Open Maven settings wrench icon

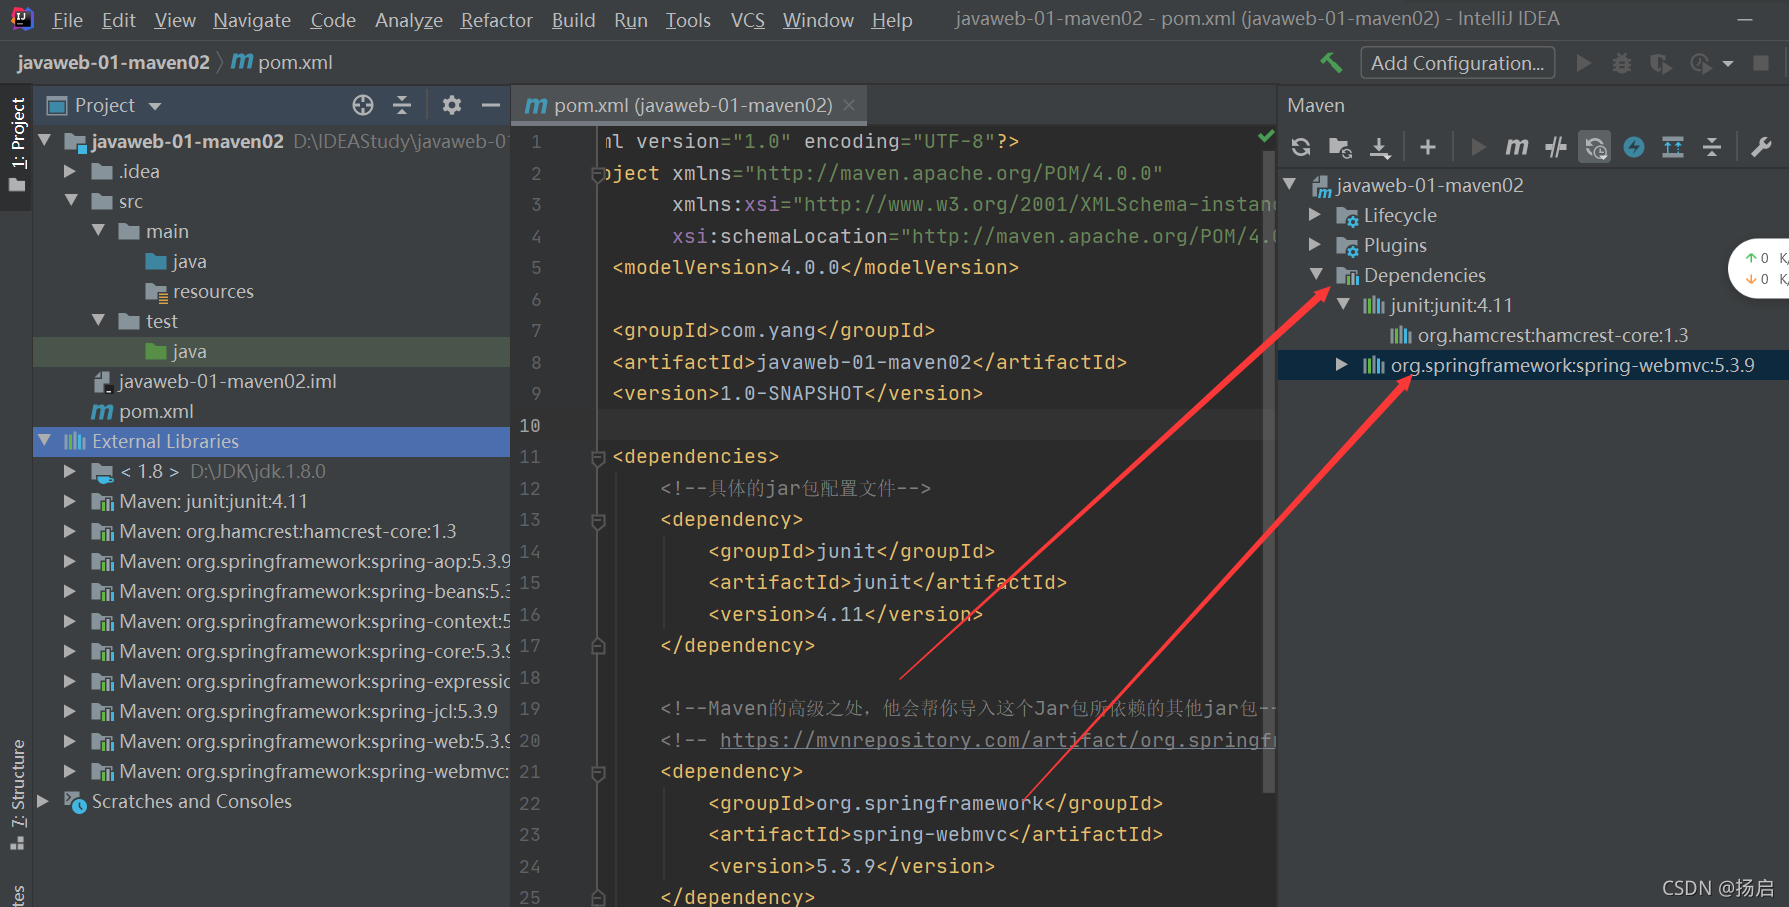(x=1762, y=147)
